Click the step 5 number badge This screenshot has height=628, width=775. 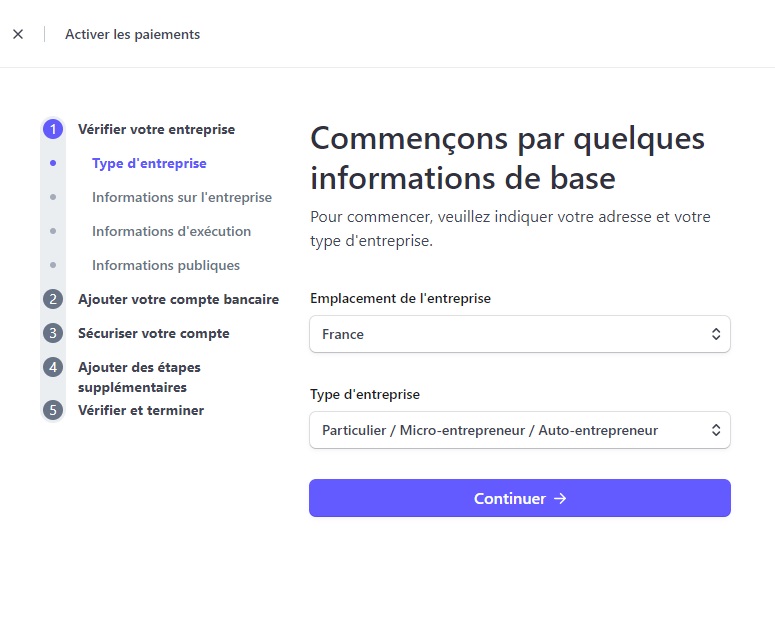[x=53, y=410]
